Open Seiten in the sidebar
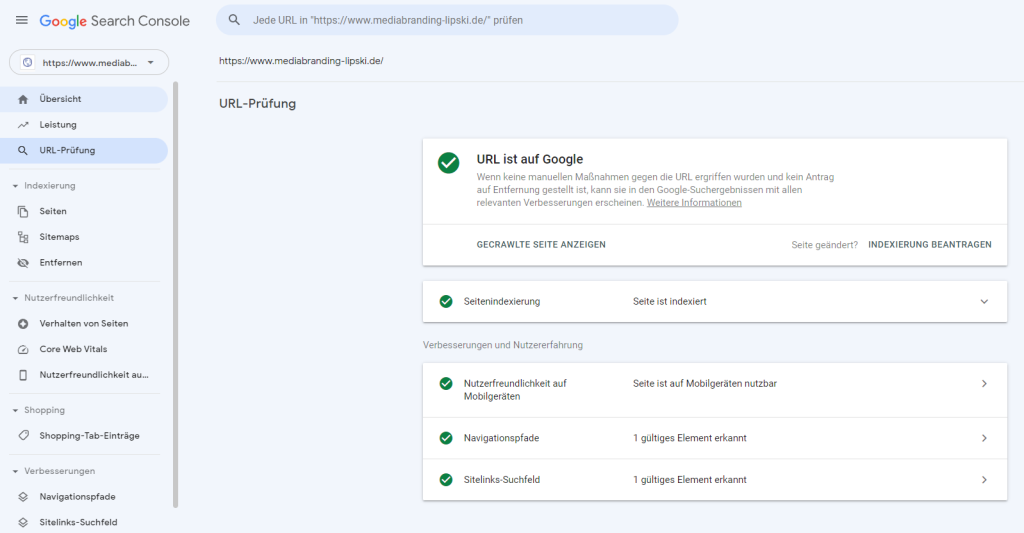 click(84, 212)
